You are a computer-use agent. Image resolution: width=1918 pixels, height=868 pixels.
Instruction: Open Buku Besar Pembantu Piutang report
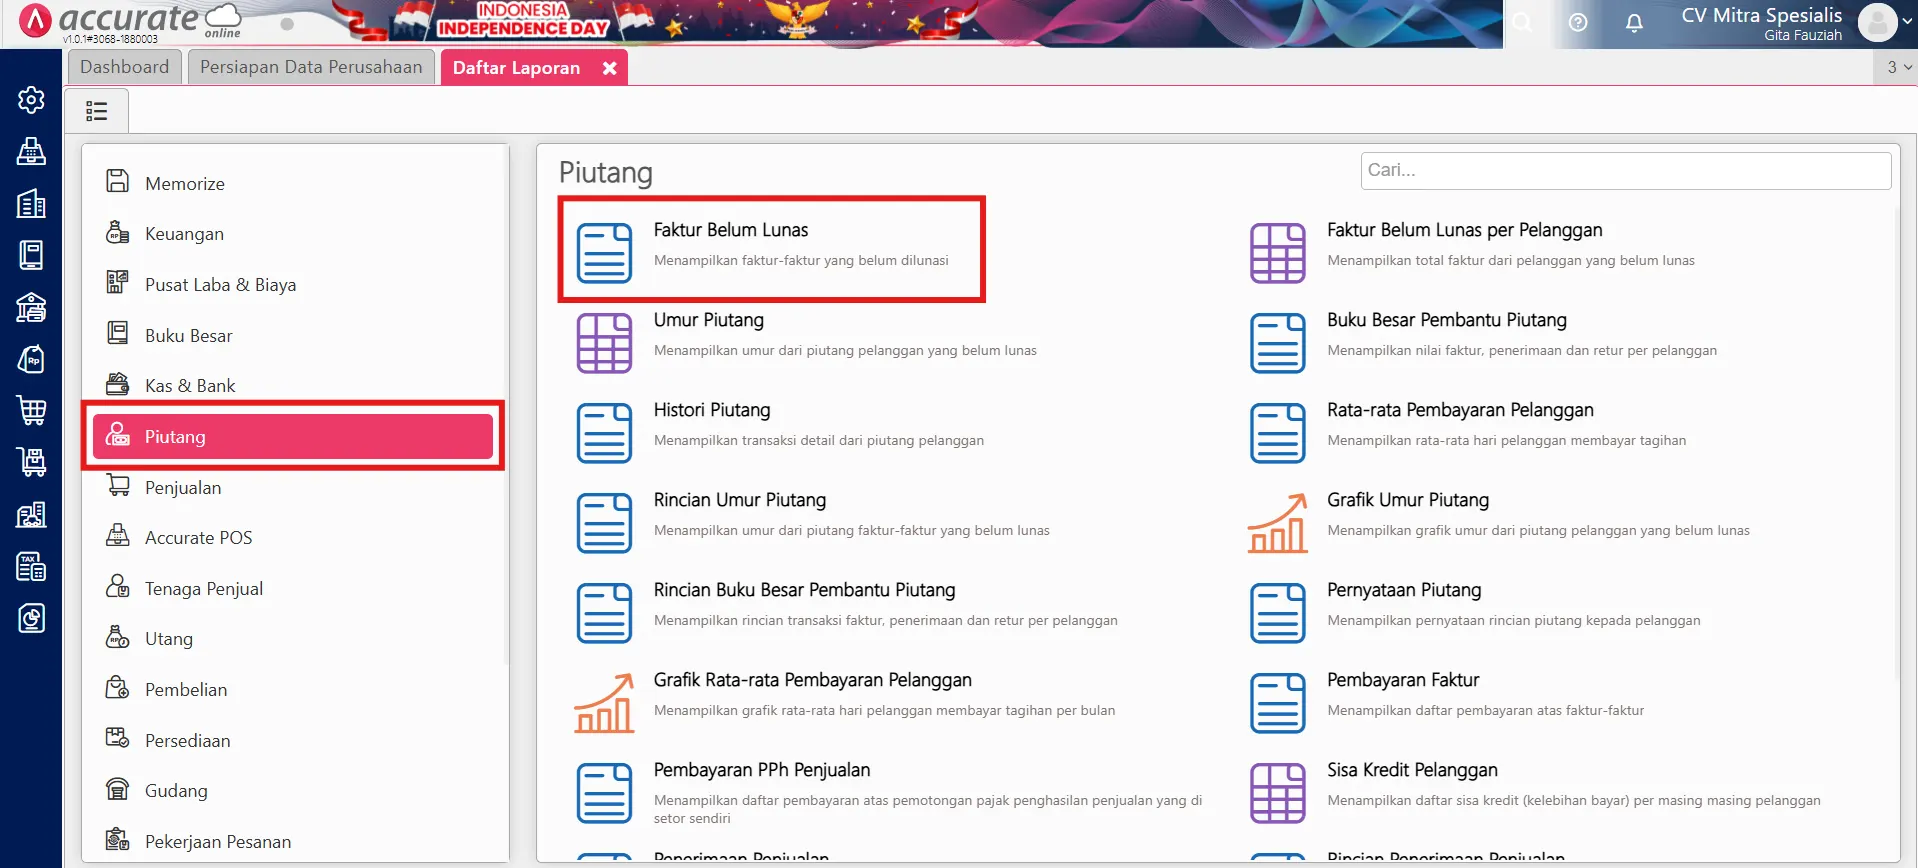pos(1447,320)
